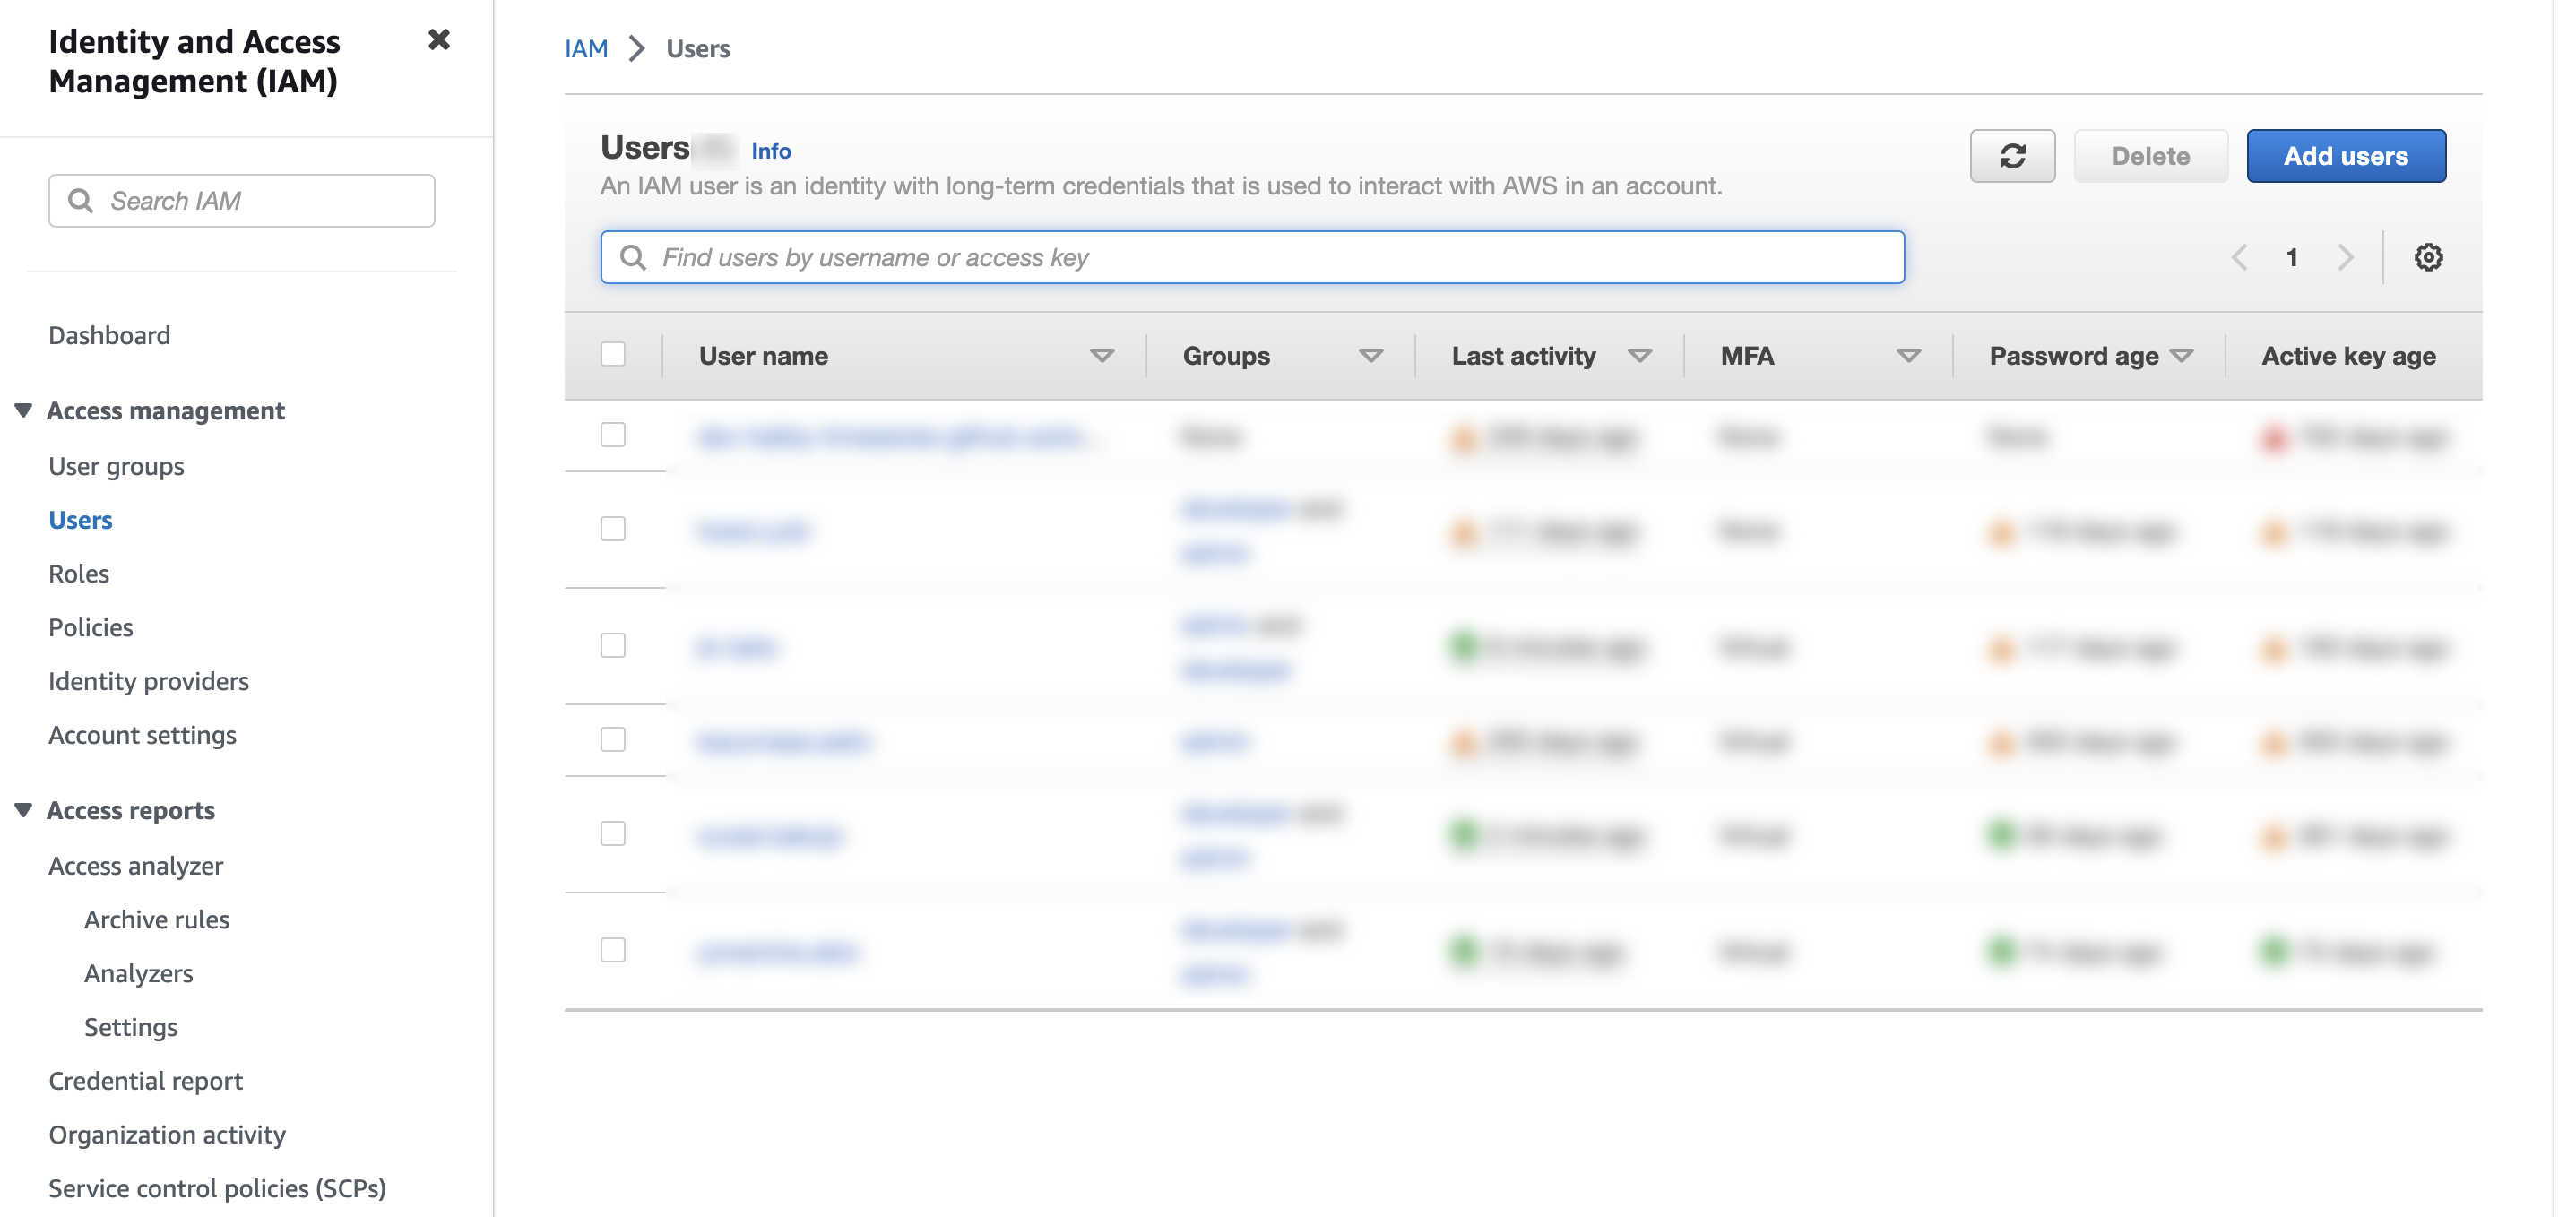Screen dimensions: 2576x1217
Task: Open the Users Info link
Action: click(x=770, y=151)
